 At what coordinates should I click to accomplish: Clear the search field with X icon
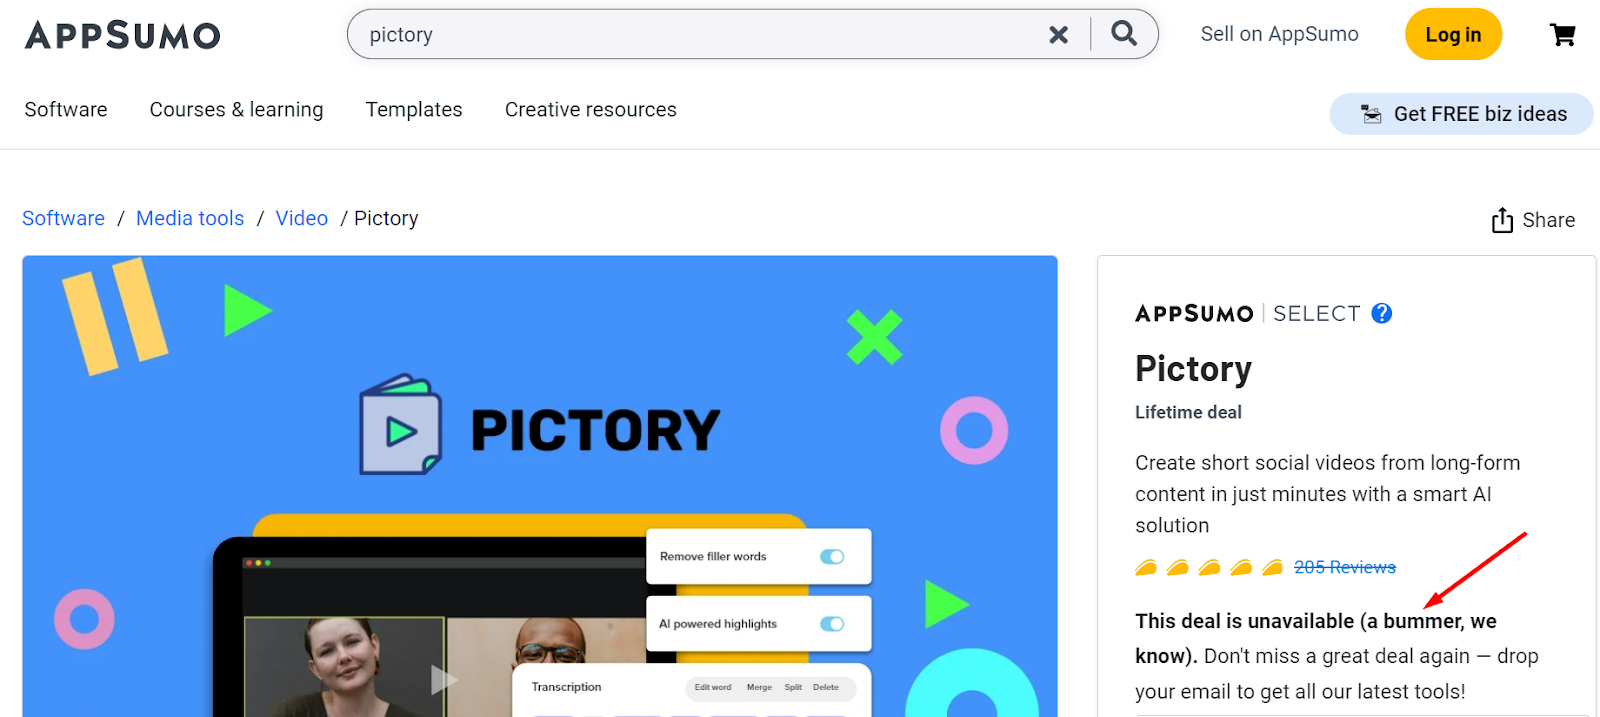[x=1058, y=35]
